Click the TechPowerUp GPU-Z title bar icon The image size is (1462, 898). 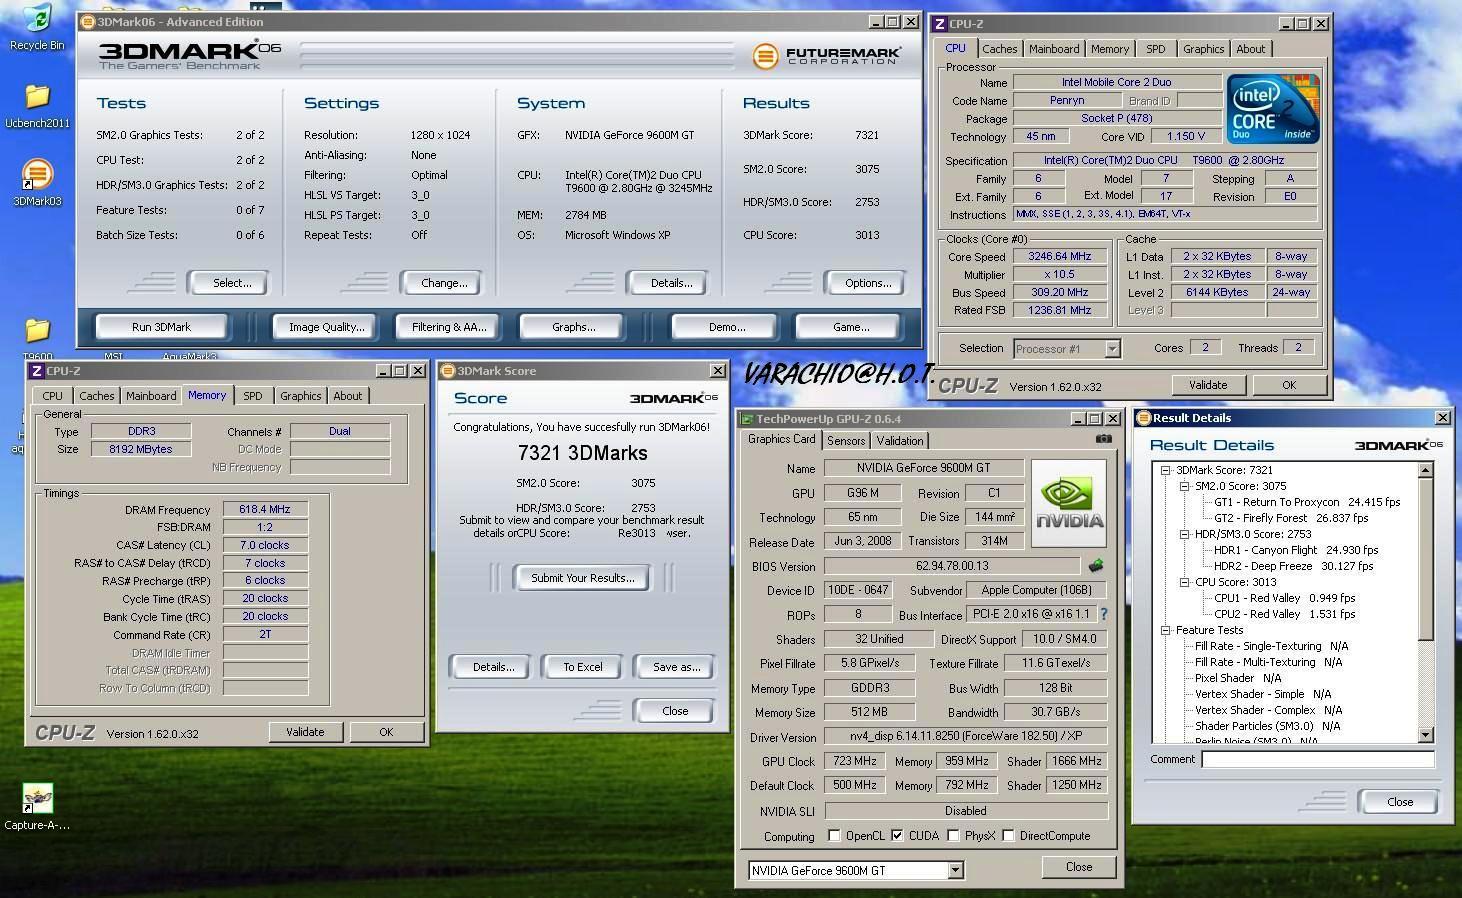tap(746, 419)
